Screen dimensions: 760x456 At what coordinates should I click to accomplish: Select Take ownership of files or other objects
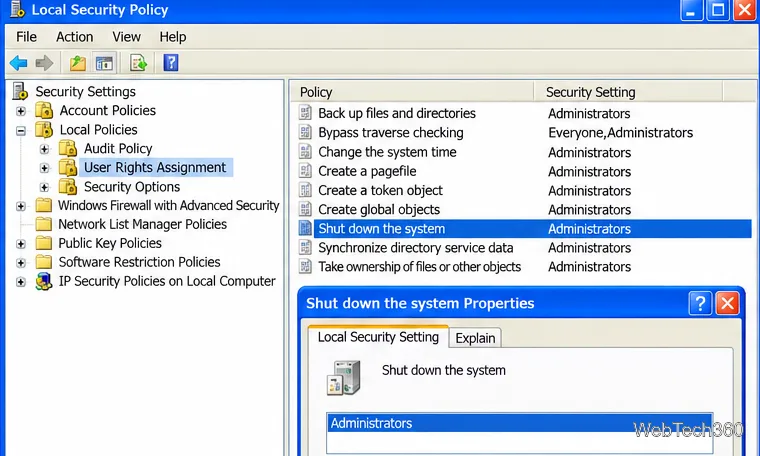point(419,267)
